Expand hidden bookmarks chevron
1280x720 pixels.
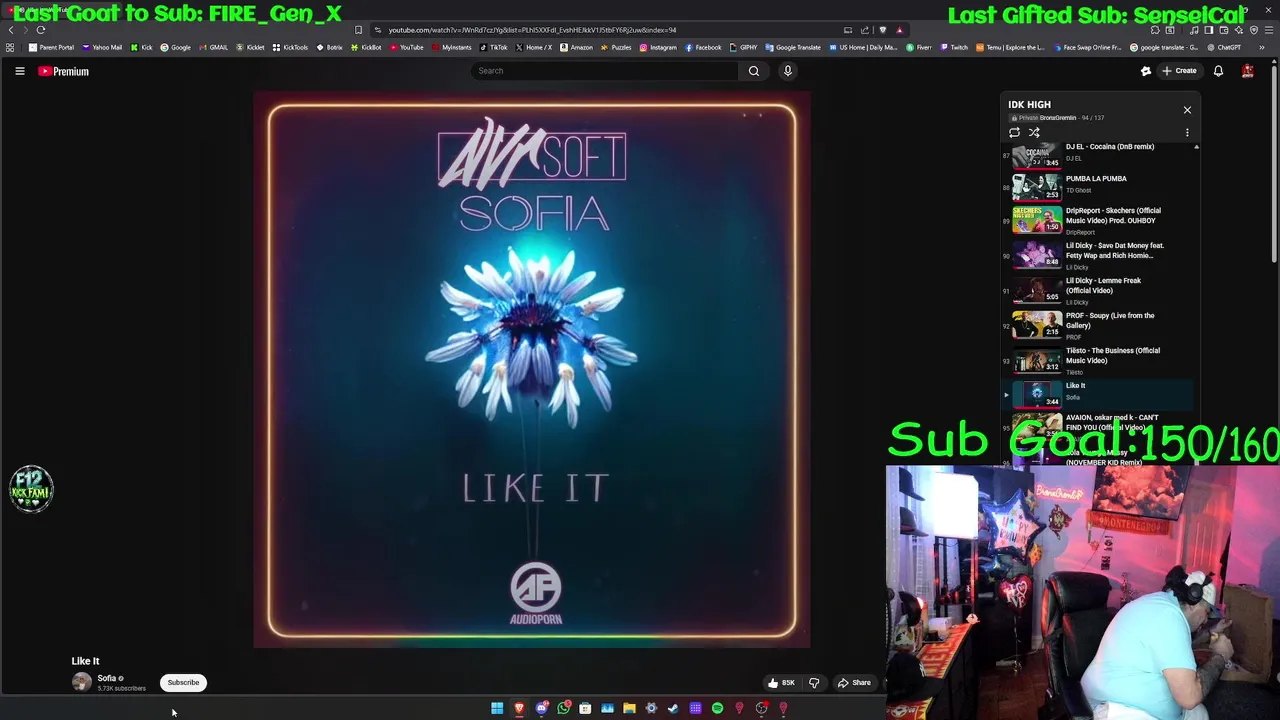[x=1262, y=47]
